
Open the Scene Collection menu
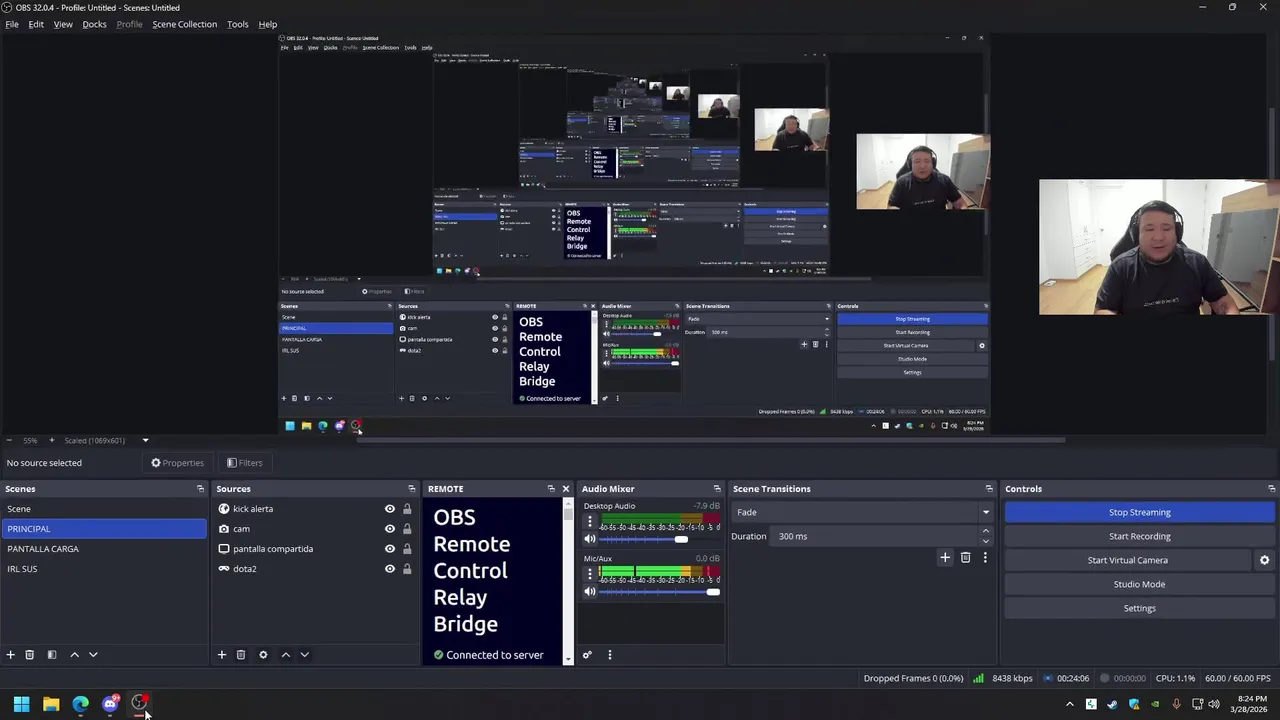[184, 24]
